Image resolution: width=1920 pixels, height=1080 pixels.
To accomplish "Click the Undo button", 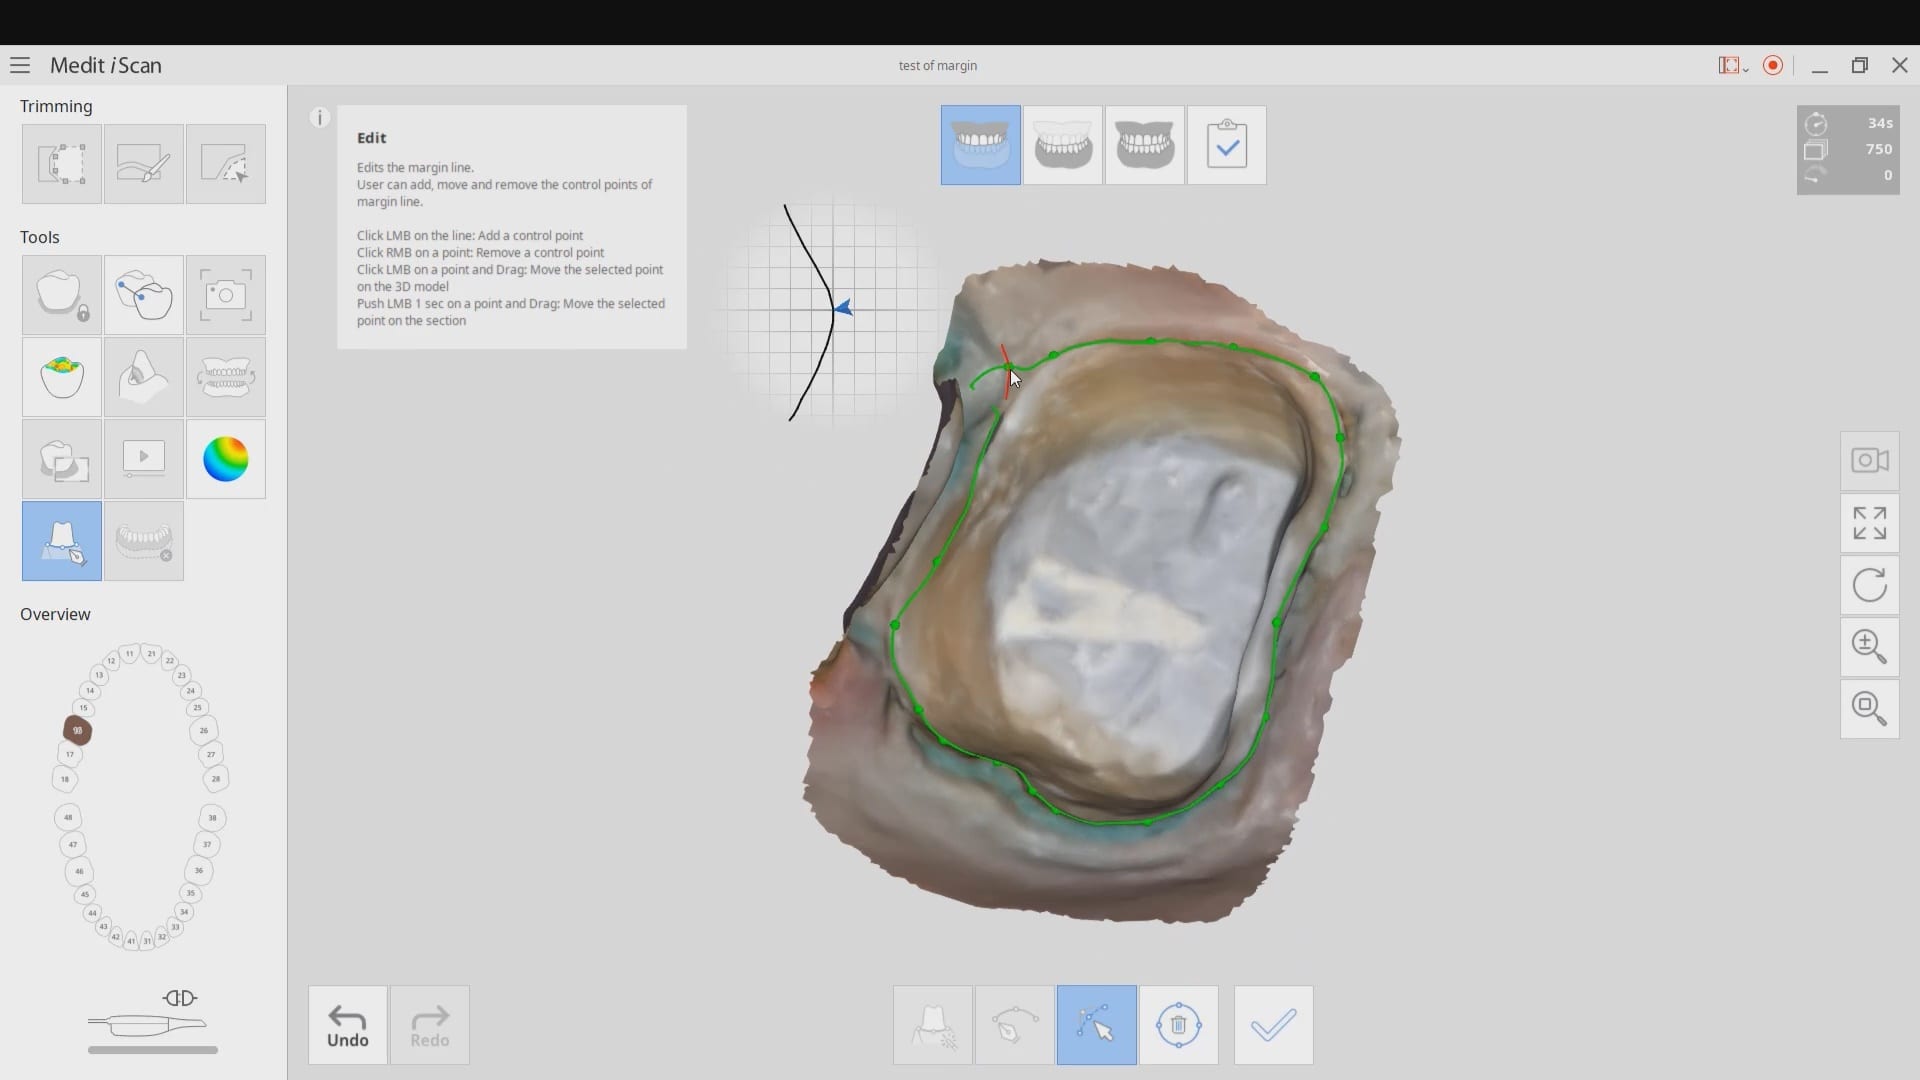I will pyautogui.click(x=348, y=1025).
